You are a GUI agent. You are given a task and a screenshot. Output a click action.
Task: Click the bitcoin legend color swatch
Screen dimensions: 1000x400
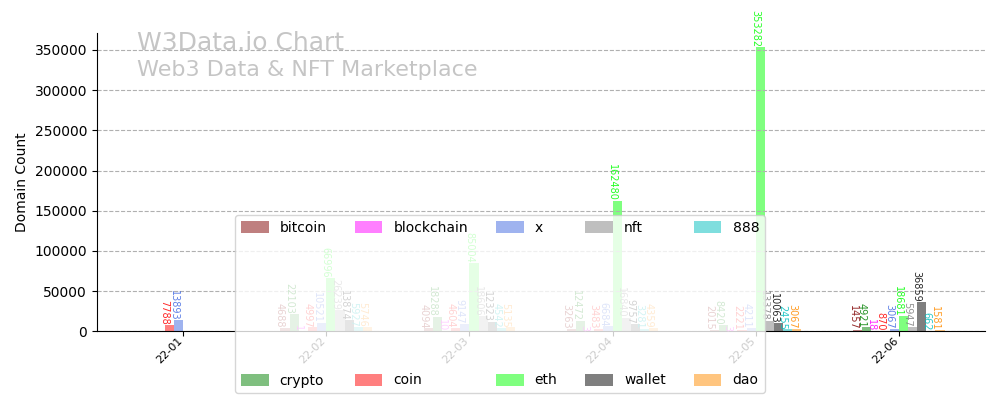[255, 227]
